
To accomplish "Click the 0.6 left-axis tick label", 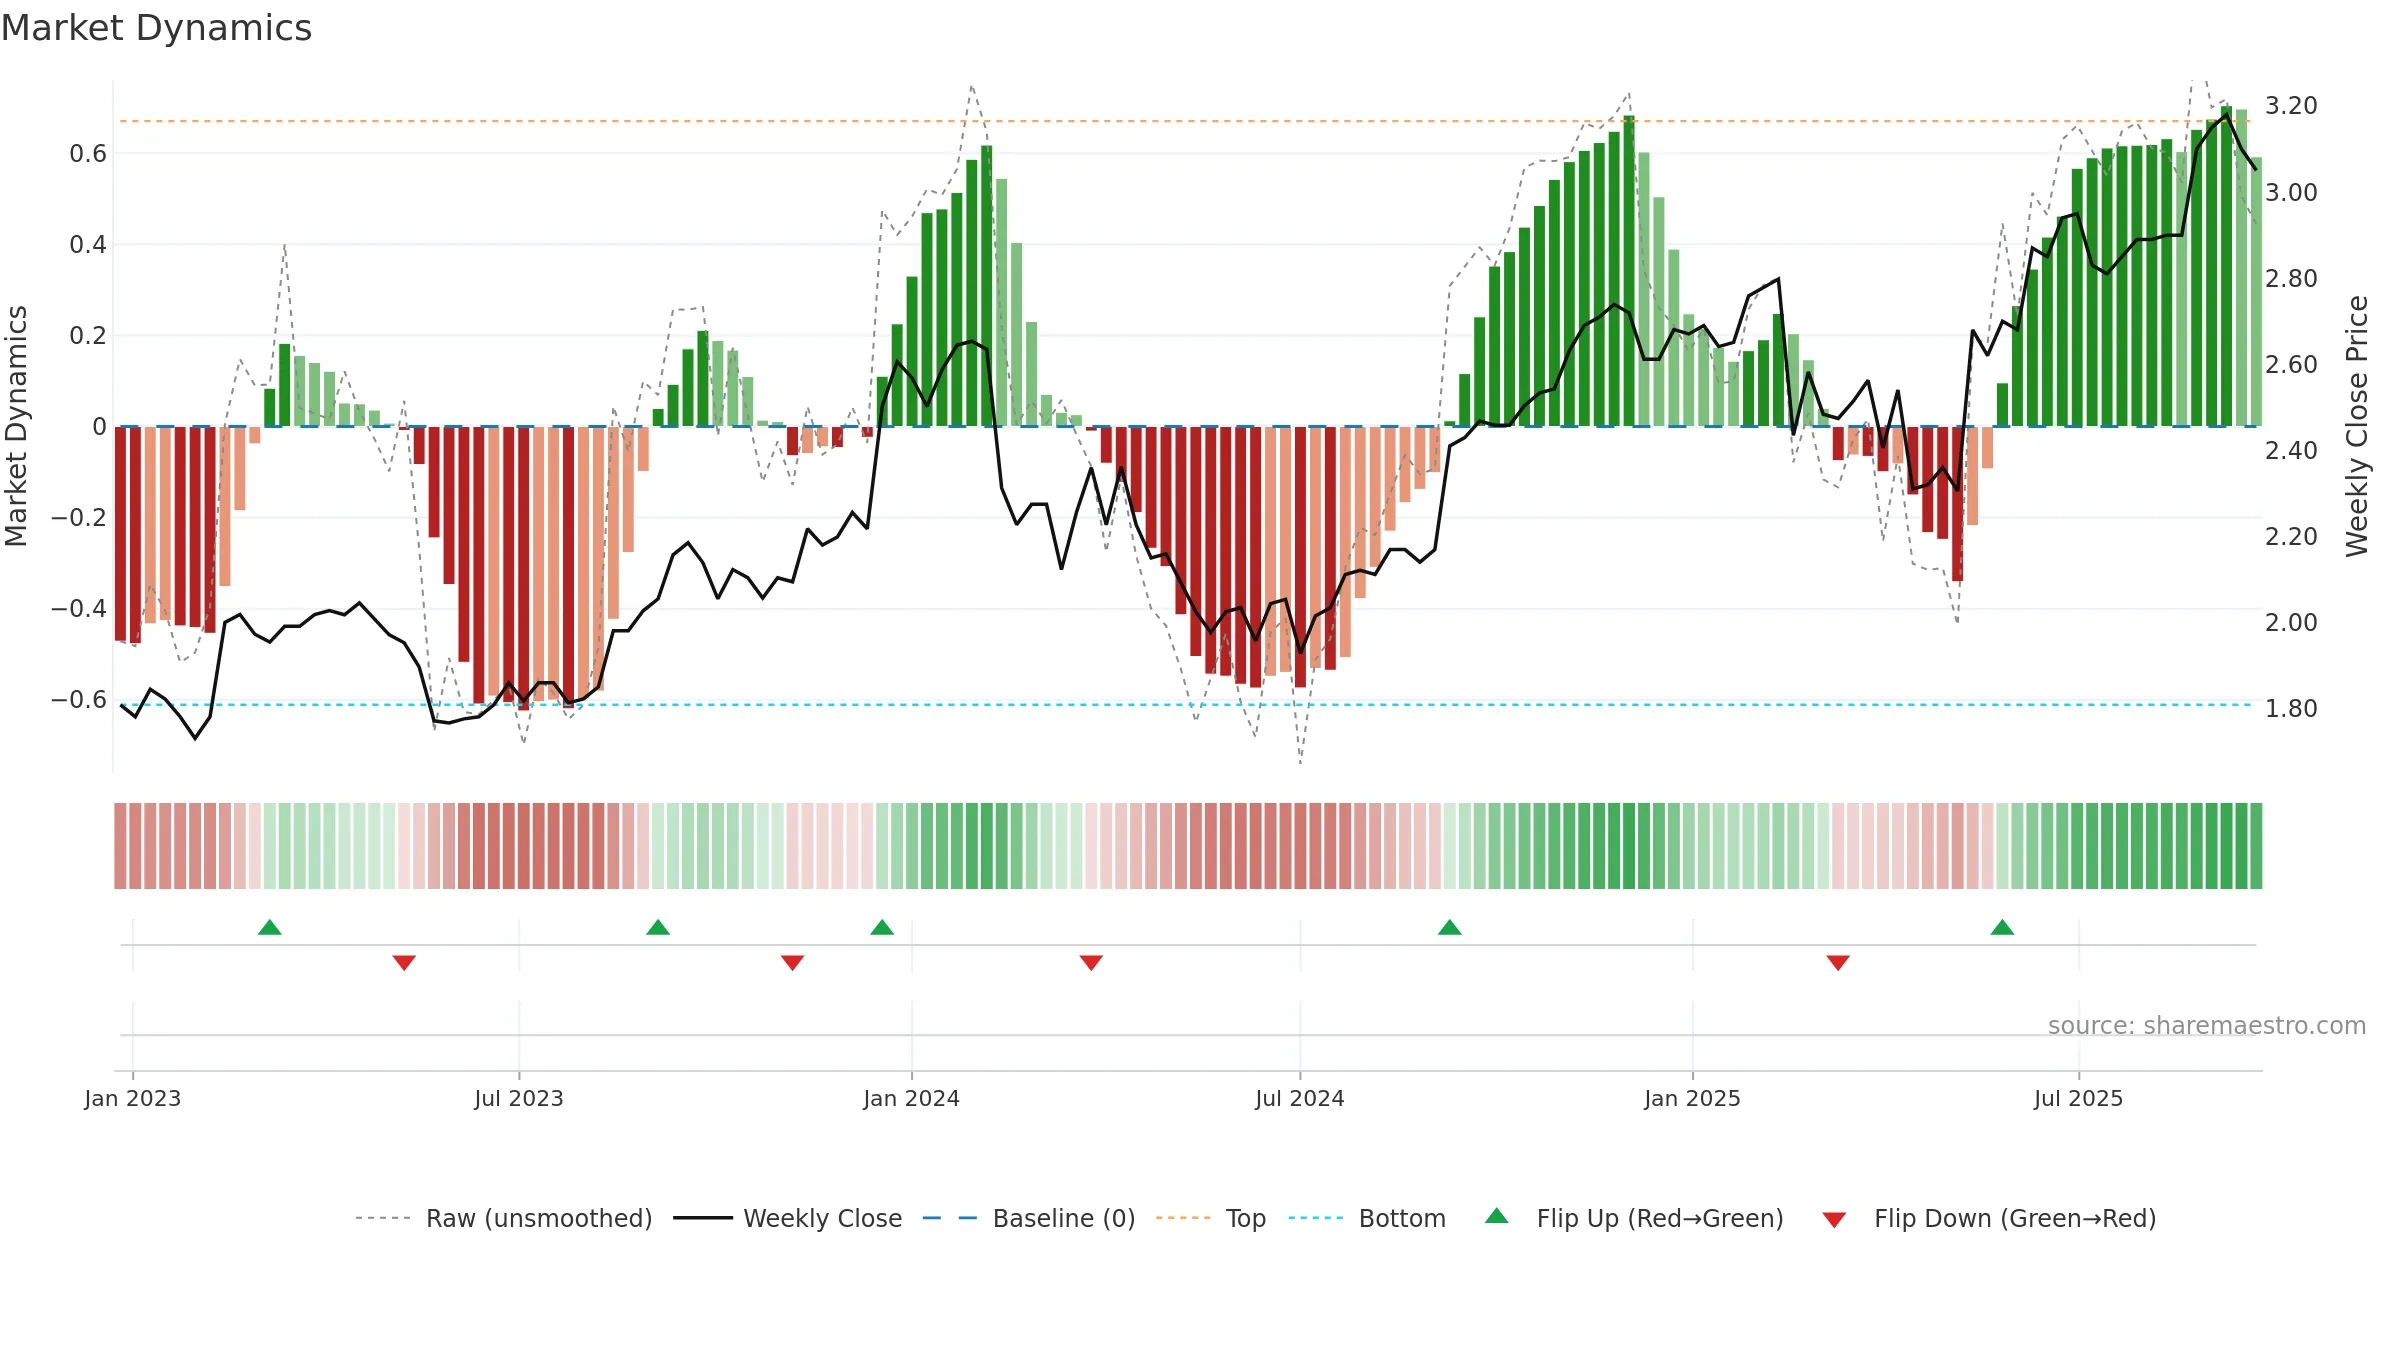I will click(88, 154).
